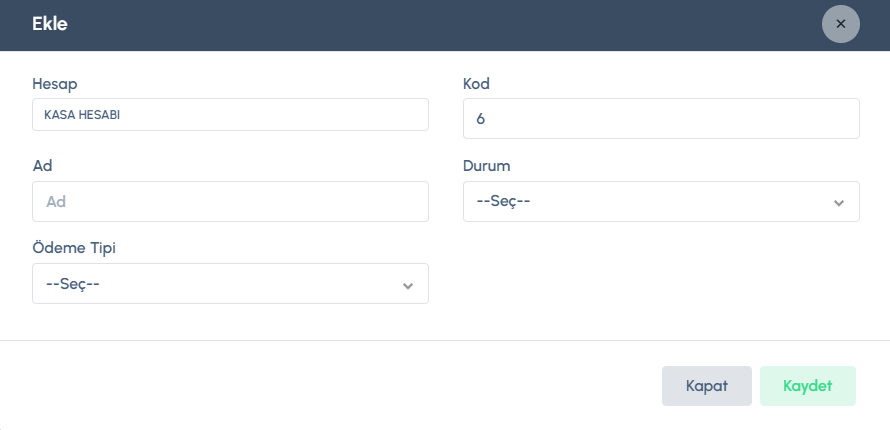Viewport: 890px width, 430px height.
Task: Click into the Ad text field
Action: click(230, 201)
